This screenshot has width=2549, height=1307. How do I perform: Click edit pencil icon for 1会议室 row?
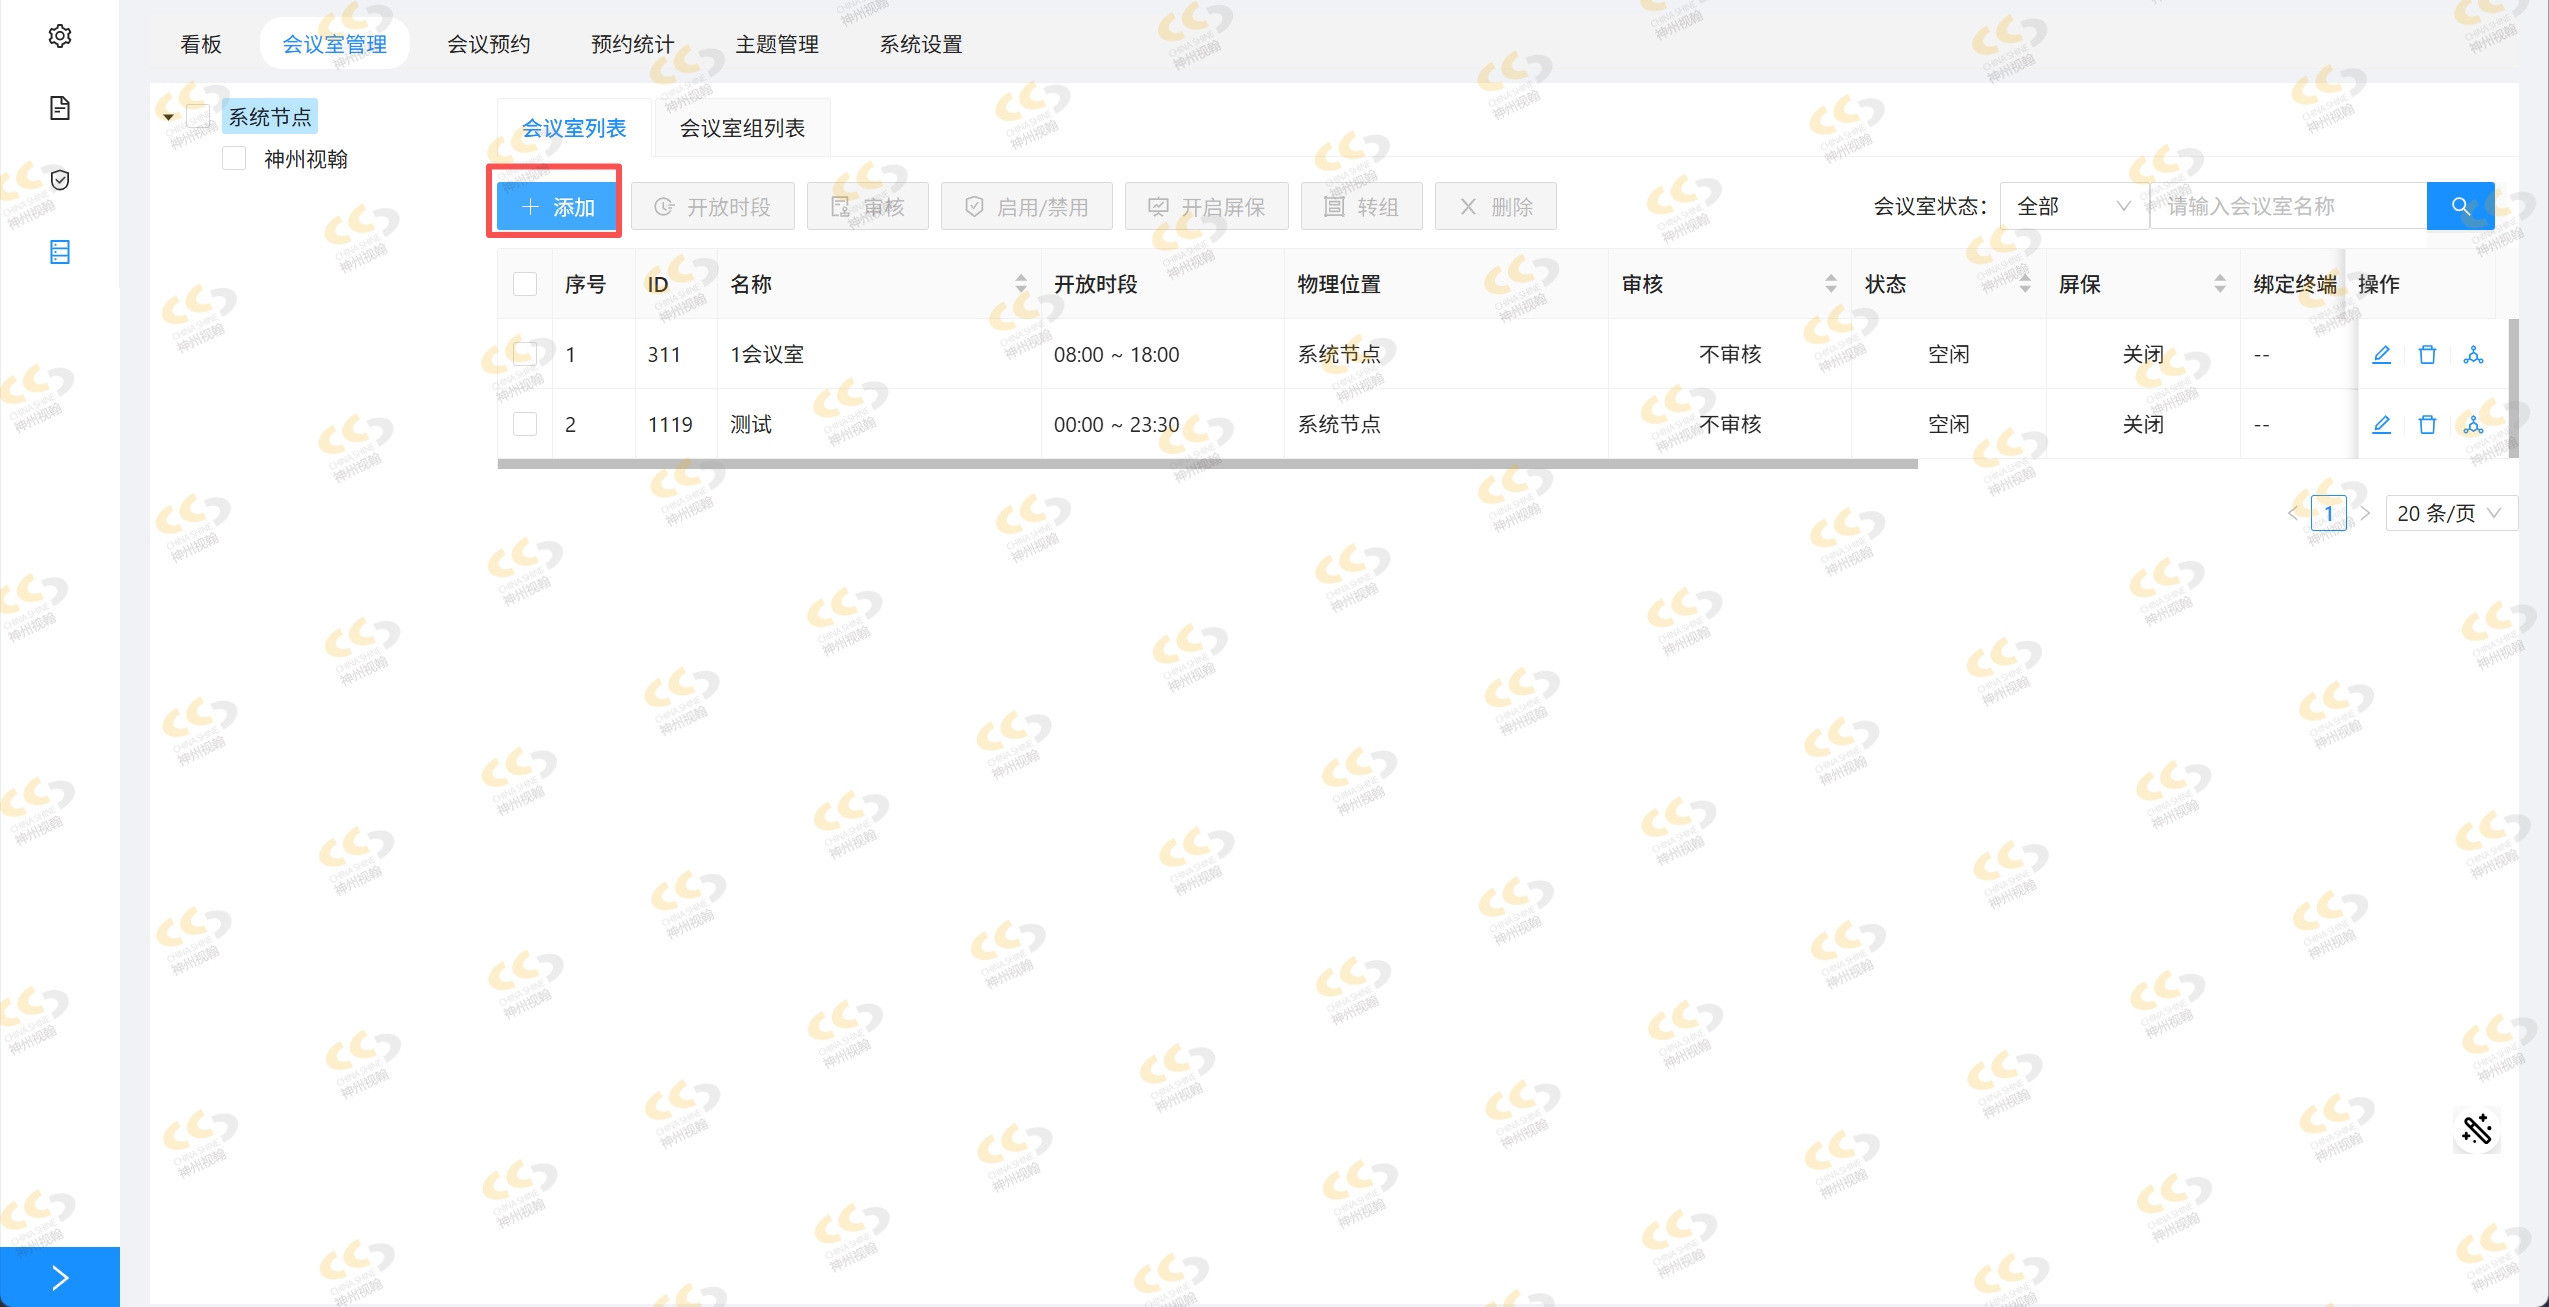click(2381, 354)
